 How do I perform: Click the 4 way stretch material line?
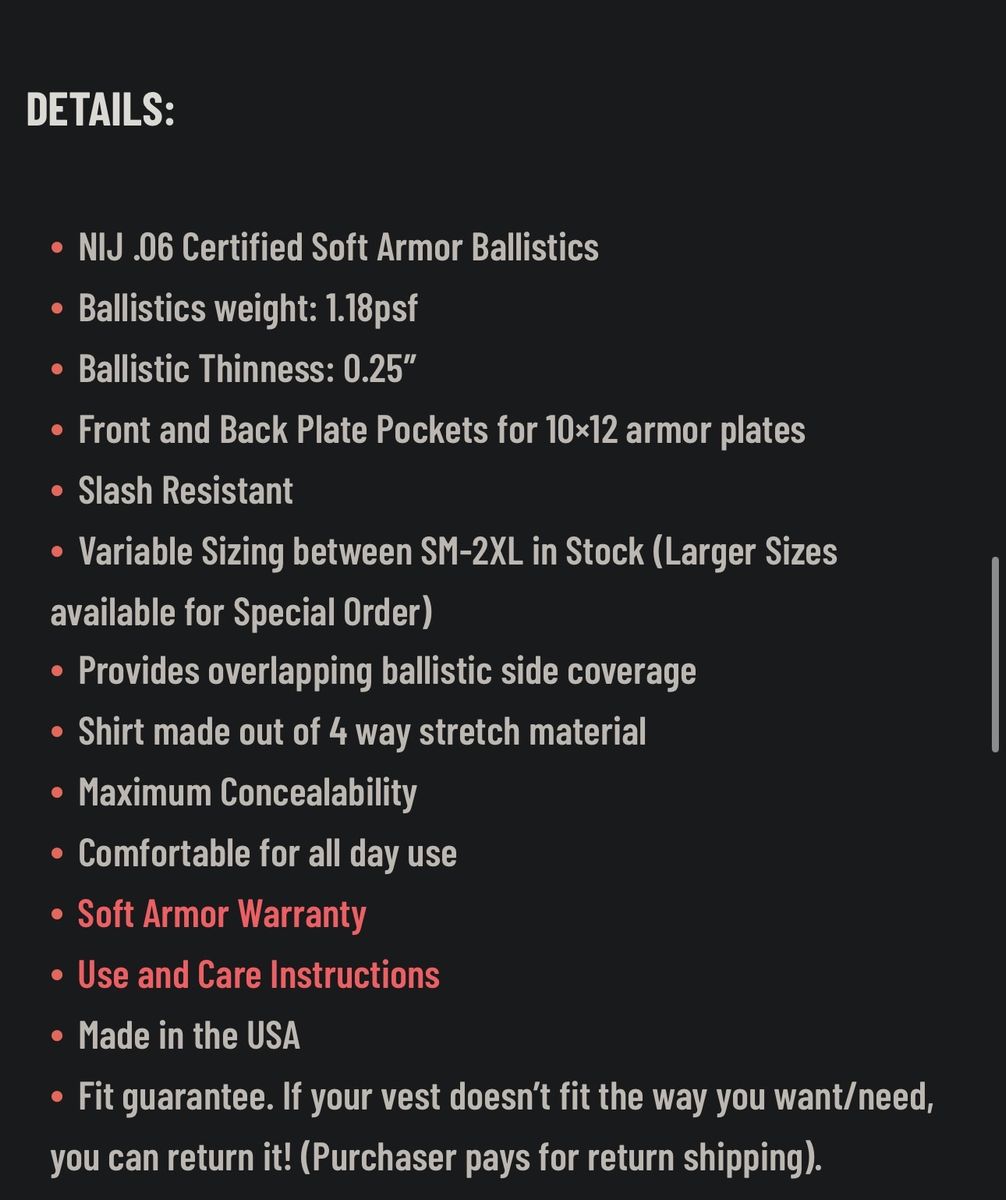click(x=362, y=732)
